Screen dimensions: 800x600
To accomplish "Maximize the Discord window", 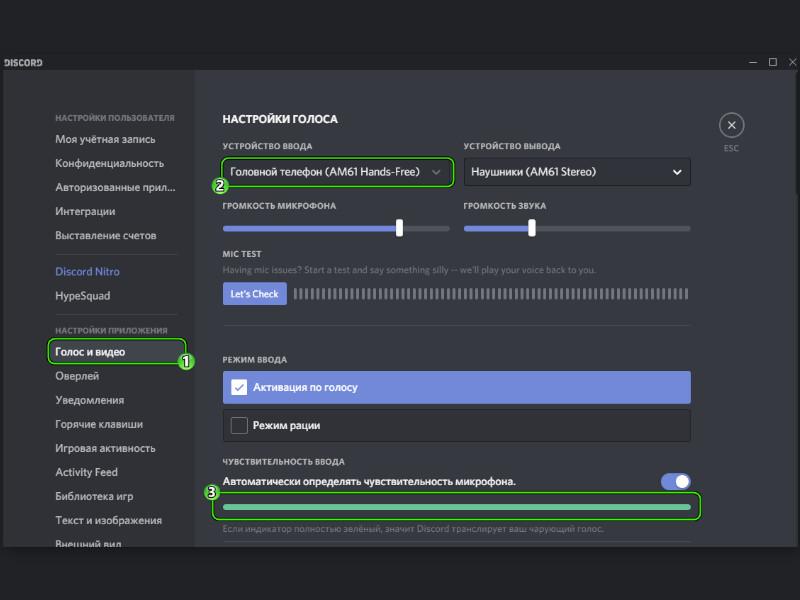I will coord(773,62).
